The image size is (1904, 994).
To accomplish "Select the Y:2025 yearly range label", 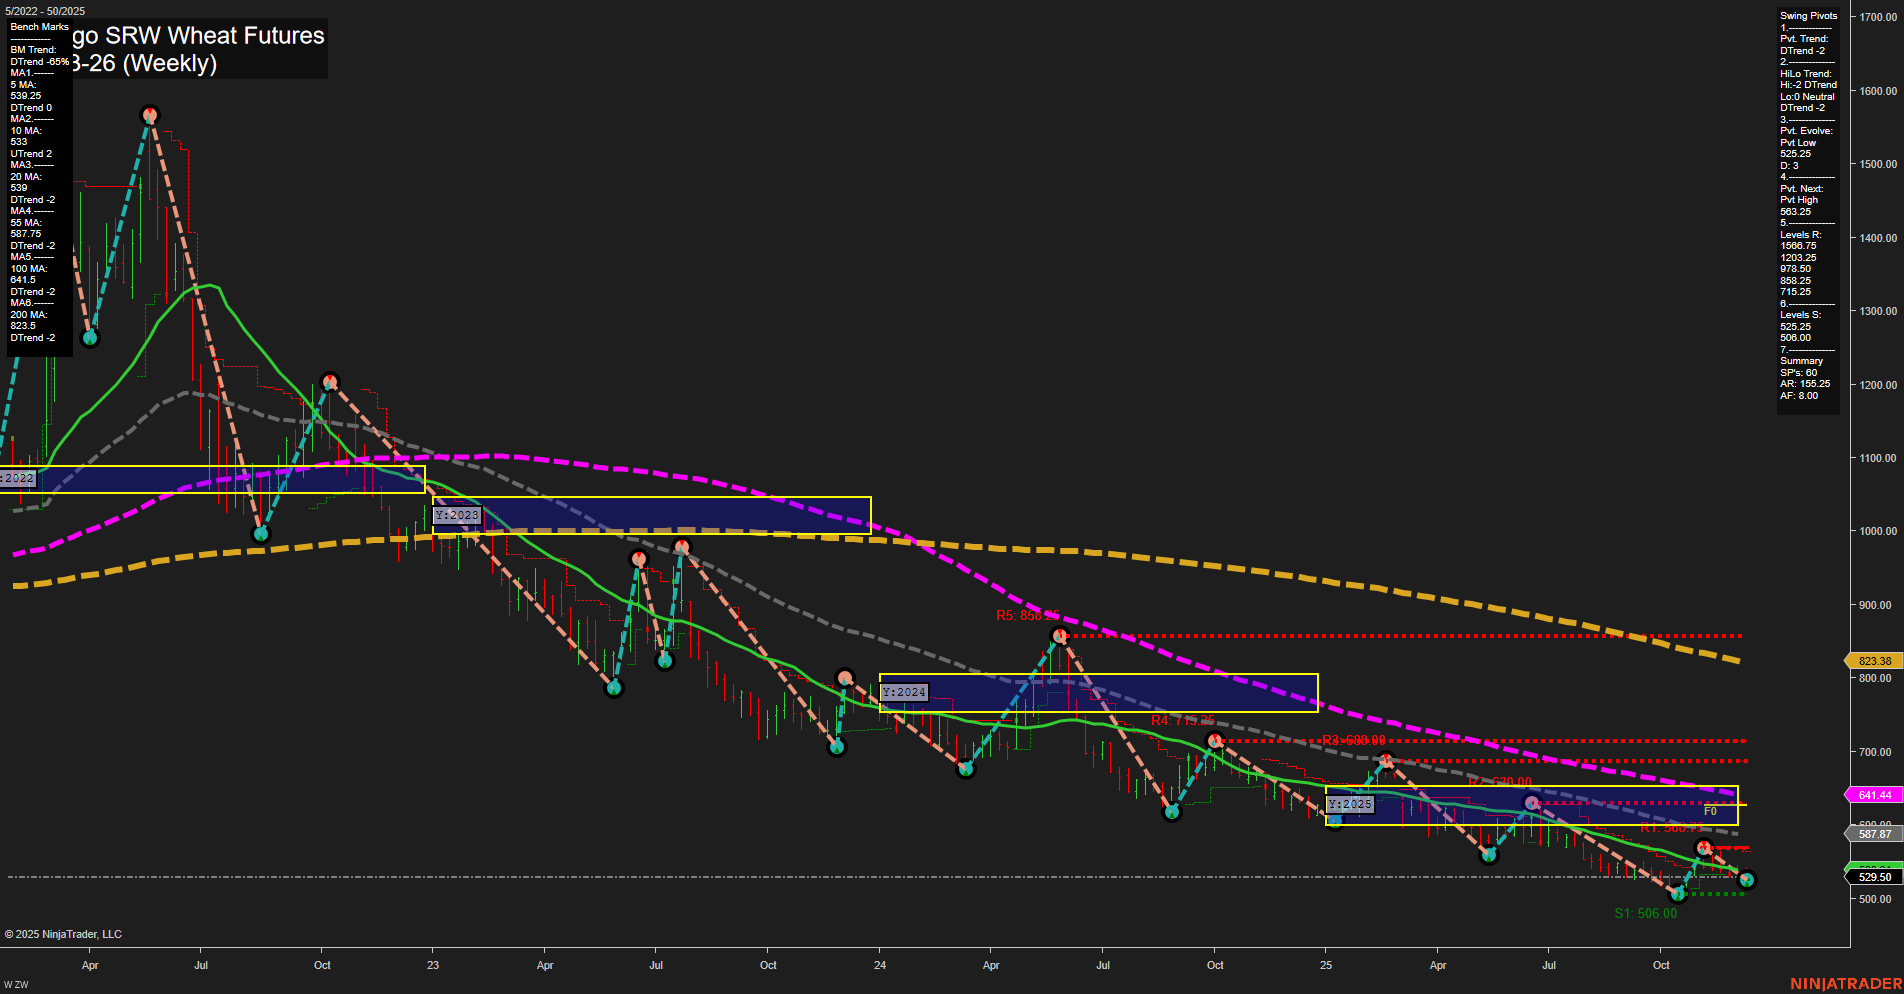I will tap(1350, 803).
